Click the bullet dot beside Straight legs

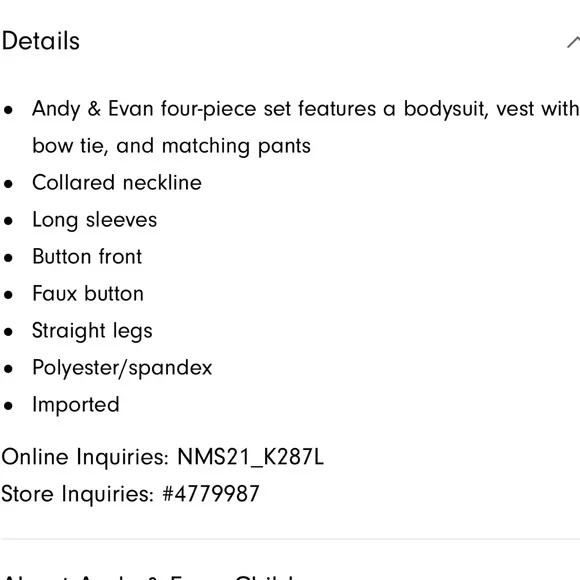tap(8, 332)
